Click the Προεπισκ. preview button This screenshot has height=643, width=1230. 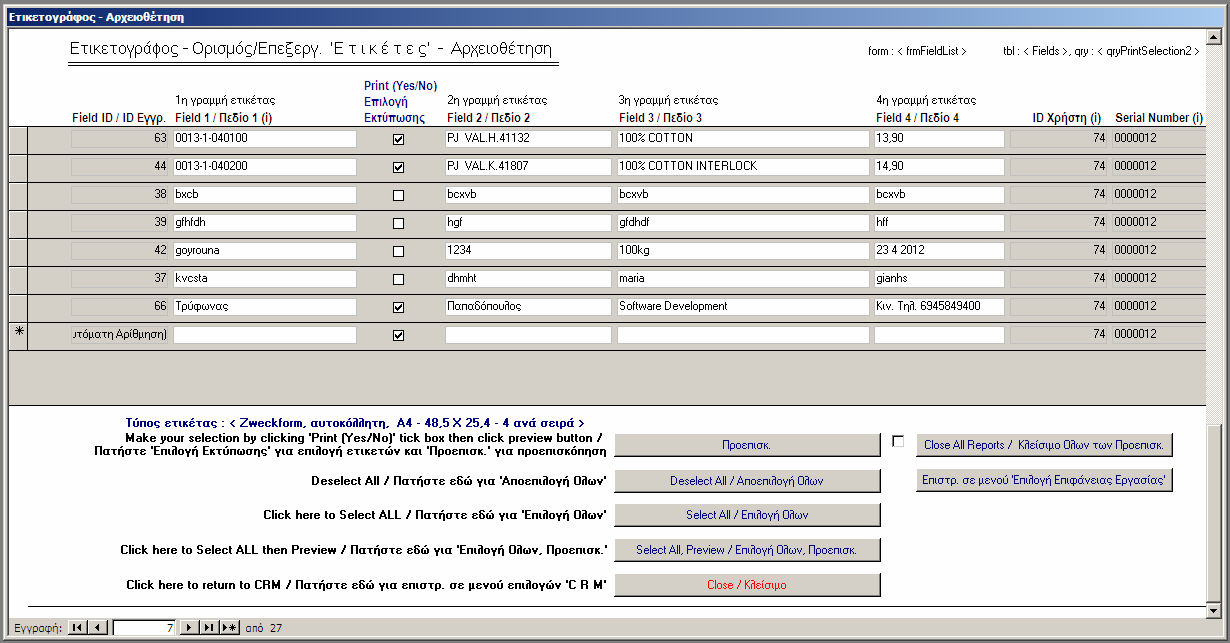click(747, 445)
